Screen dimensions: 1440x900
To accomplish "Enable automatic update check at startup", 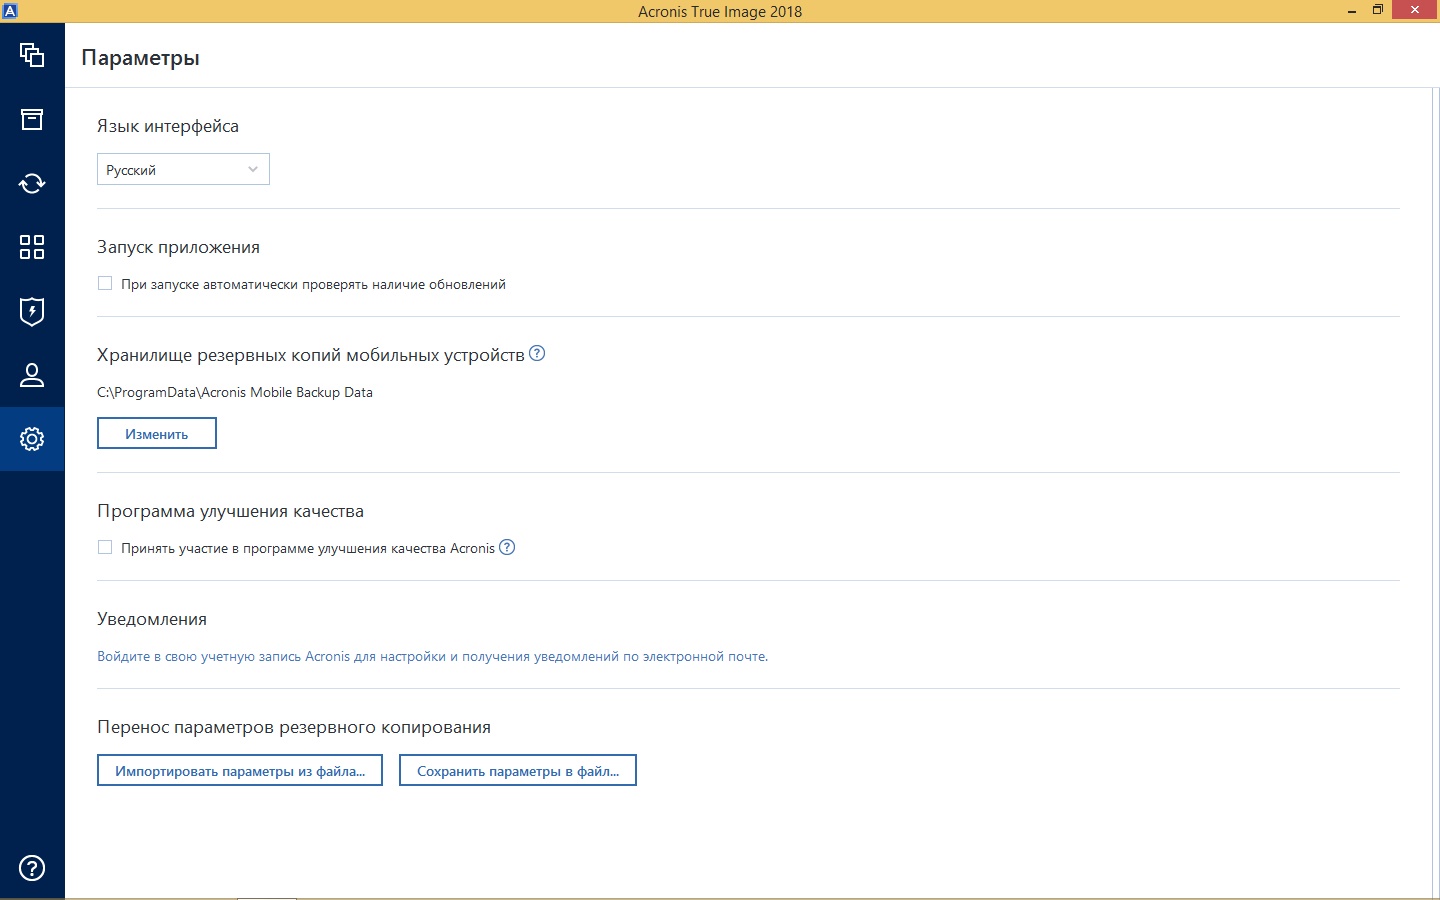I will click(105, 284).
